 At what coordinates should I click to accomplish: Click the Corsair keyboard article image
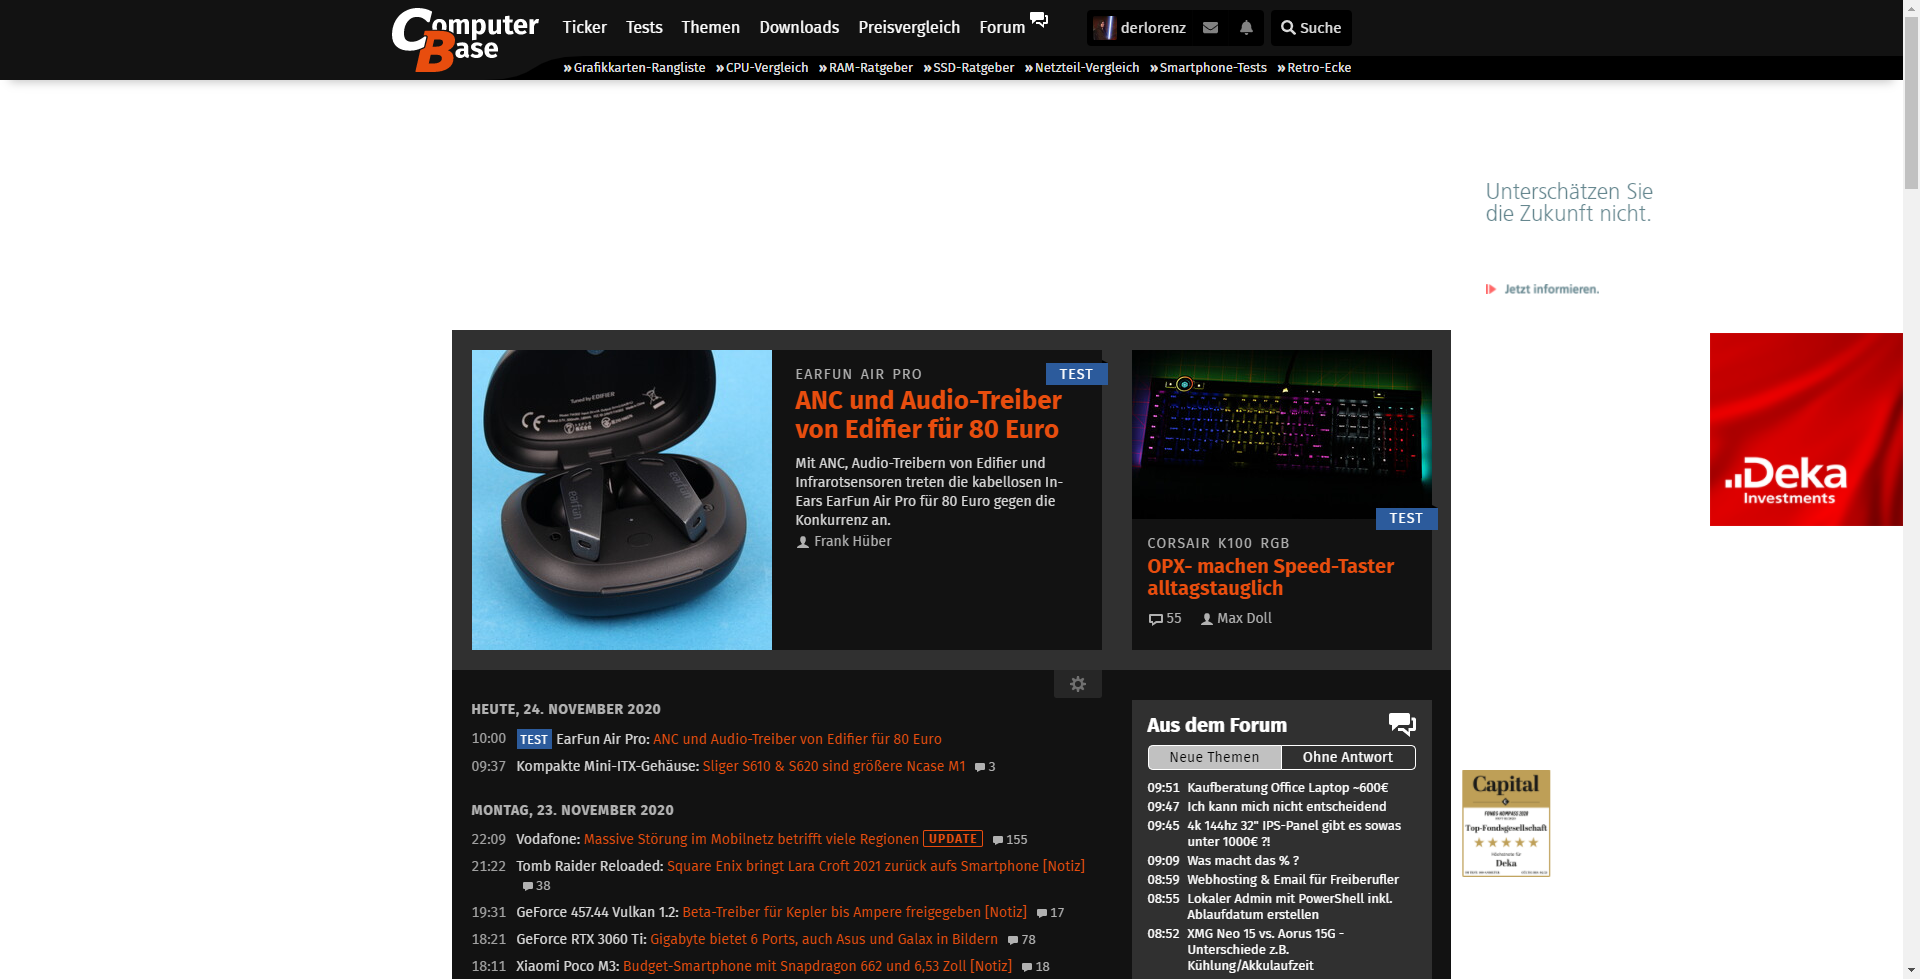(1282, 434)
